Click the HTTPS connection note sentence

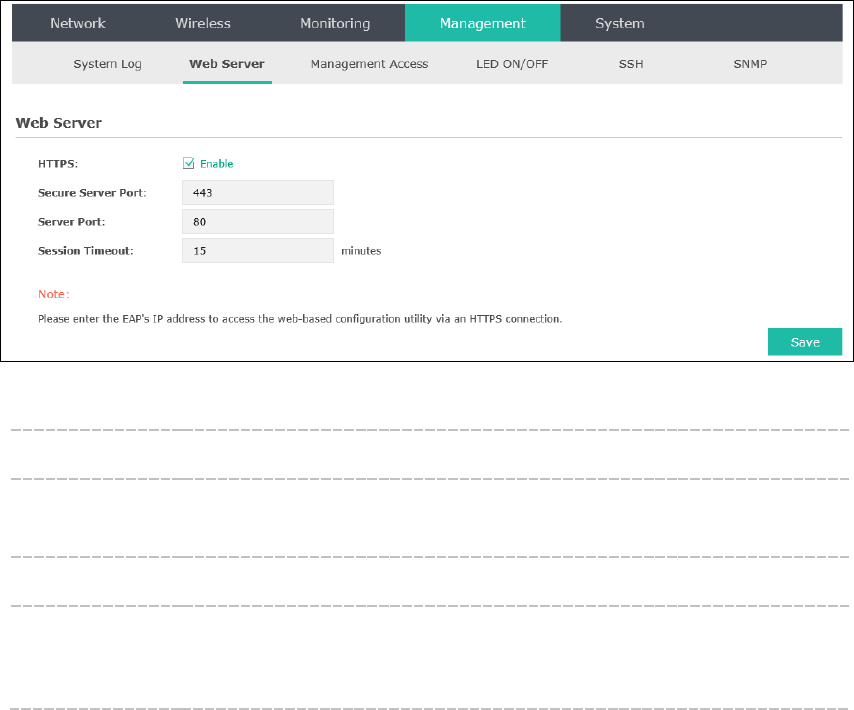[300, 319]
